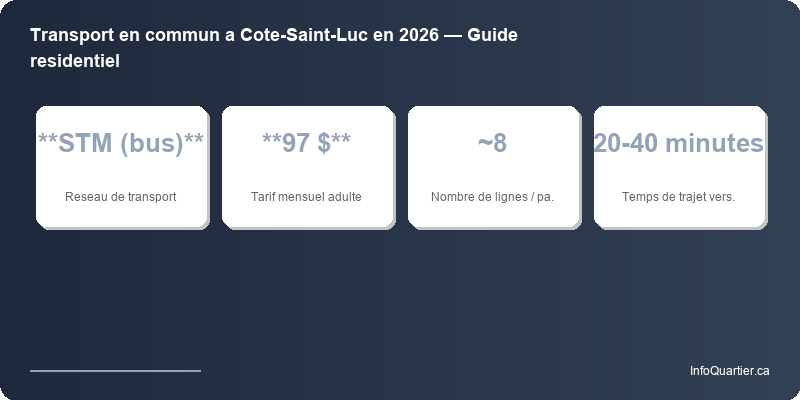Viewport: 800px width, 400px height.
Task: Click the InfoQuartier.ca link
Action: 729,371
